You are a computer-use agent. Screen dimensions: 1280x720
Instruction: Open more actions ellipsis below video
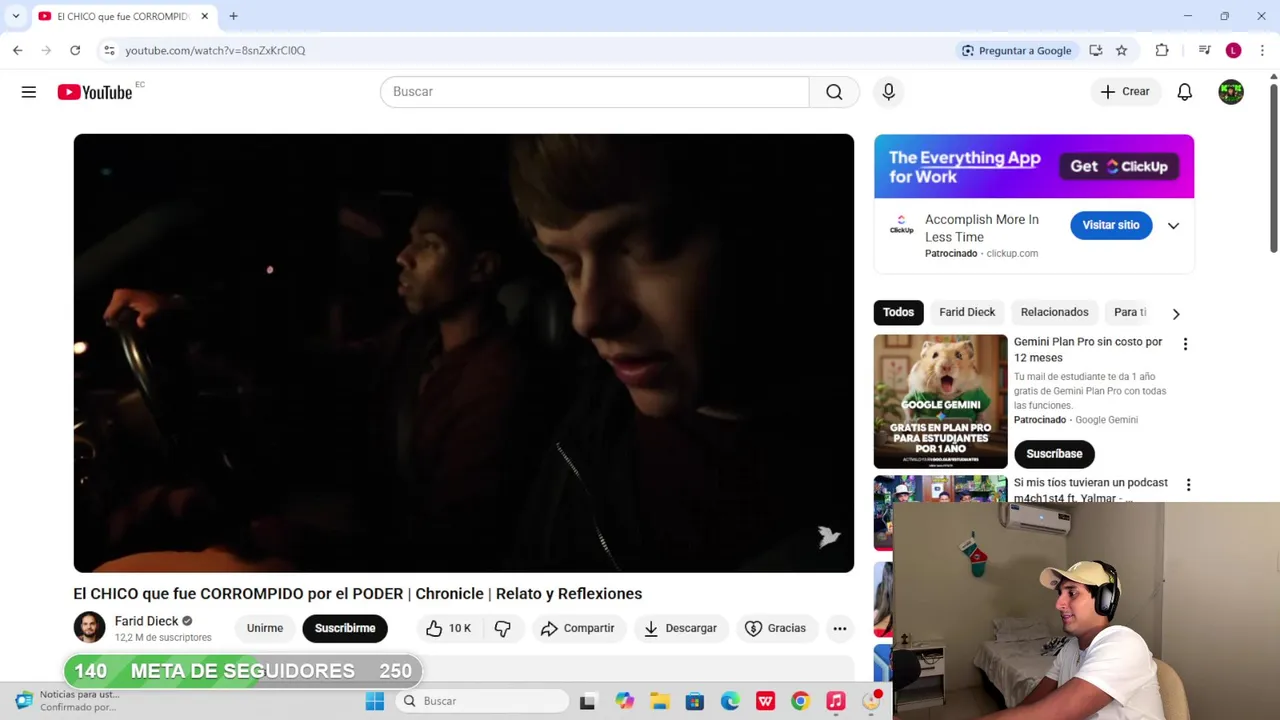point(840,628)
